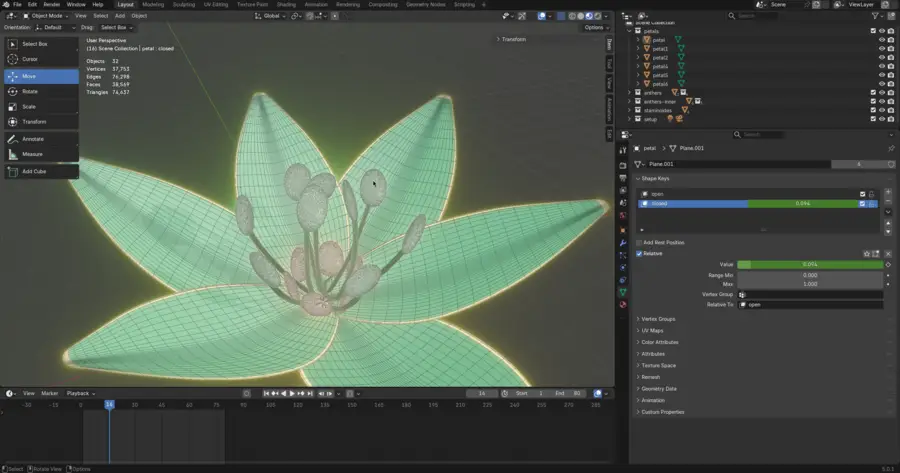Viewport: 900px width, 473px height.
Task: Toggle X-ray view in viewport header
Action: point(561,16)
